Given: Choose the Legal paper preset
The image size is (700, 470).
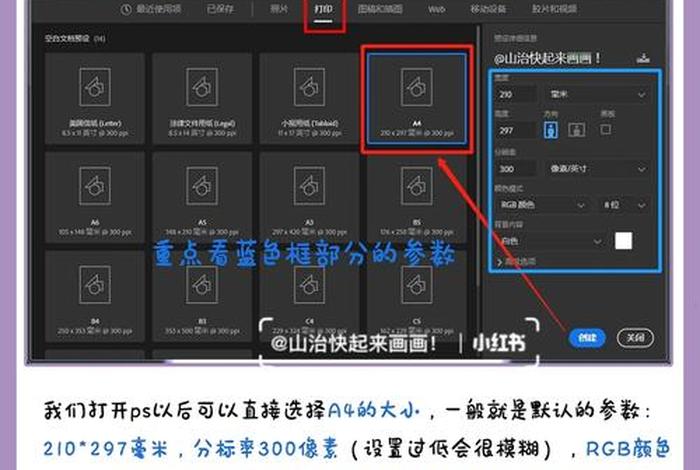Looking at the screenshot, I should 202,99.
